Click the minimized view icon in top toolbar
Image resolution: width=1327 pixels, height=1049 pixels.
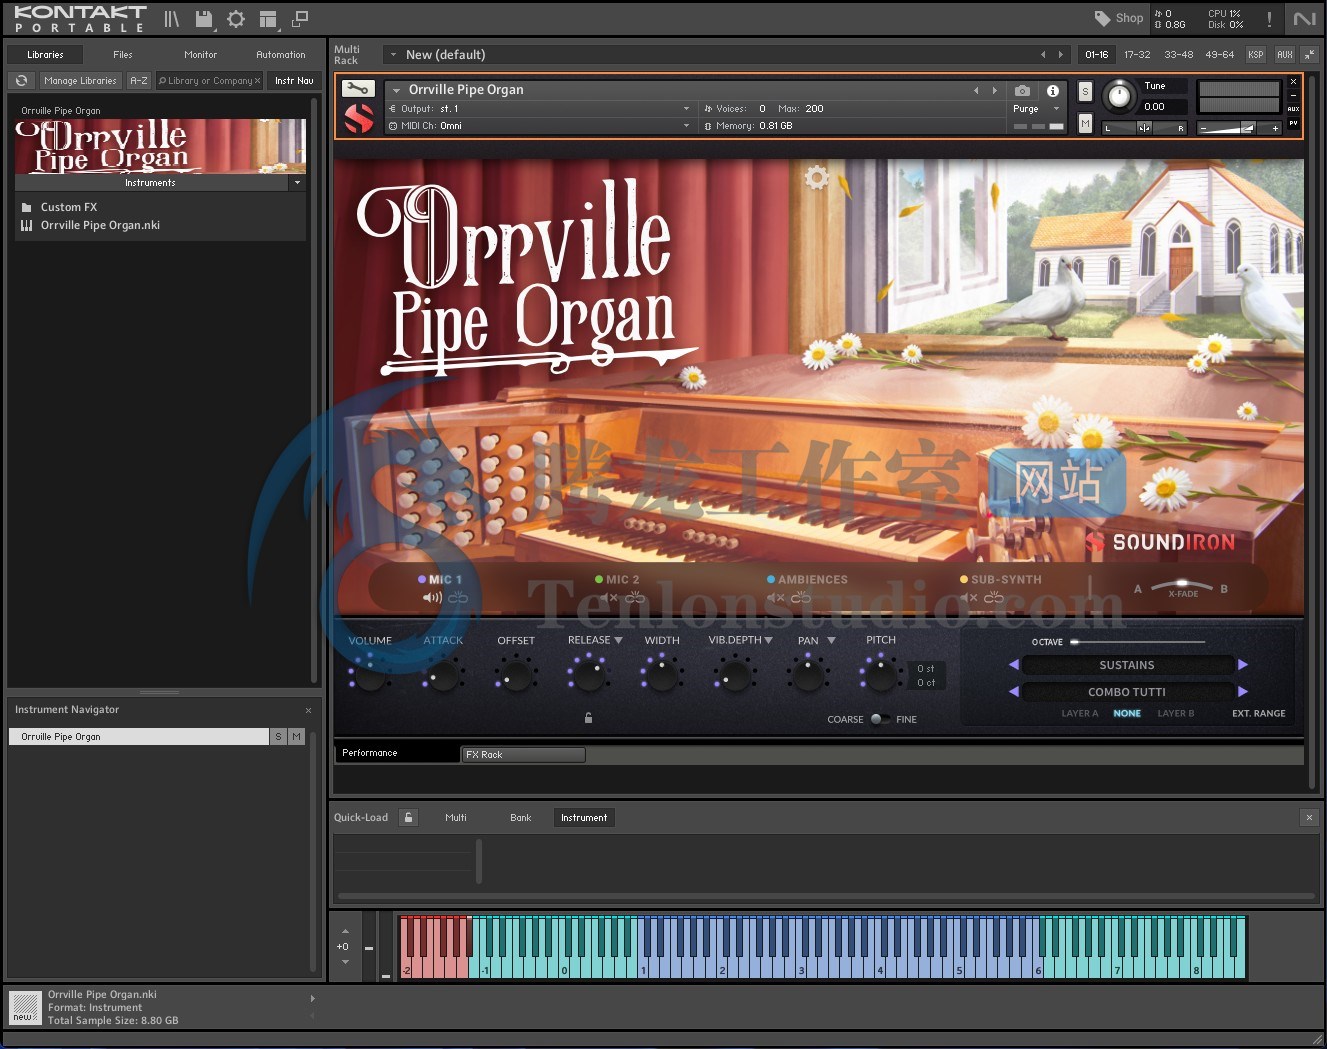[300, 18]
